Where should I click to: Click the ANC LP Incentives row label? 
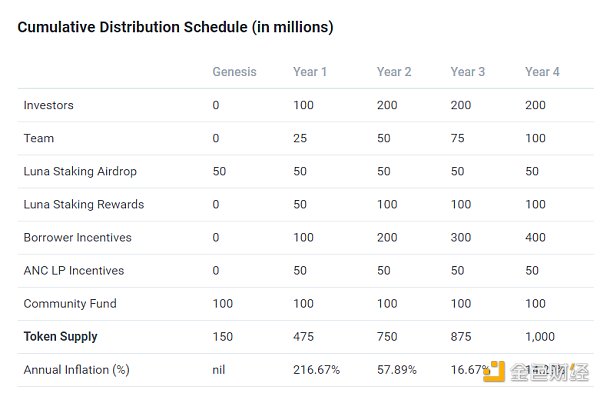coord(74,271)
